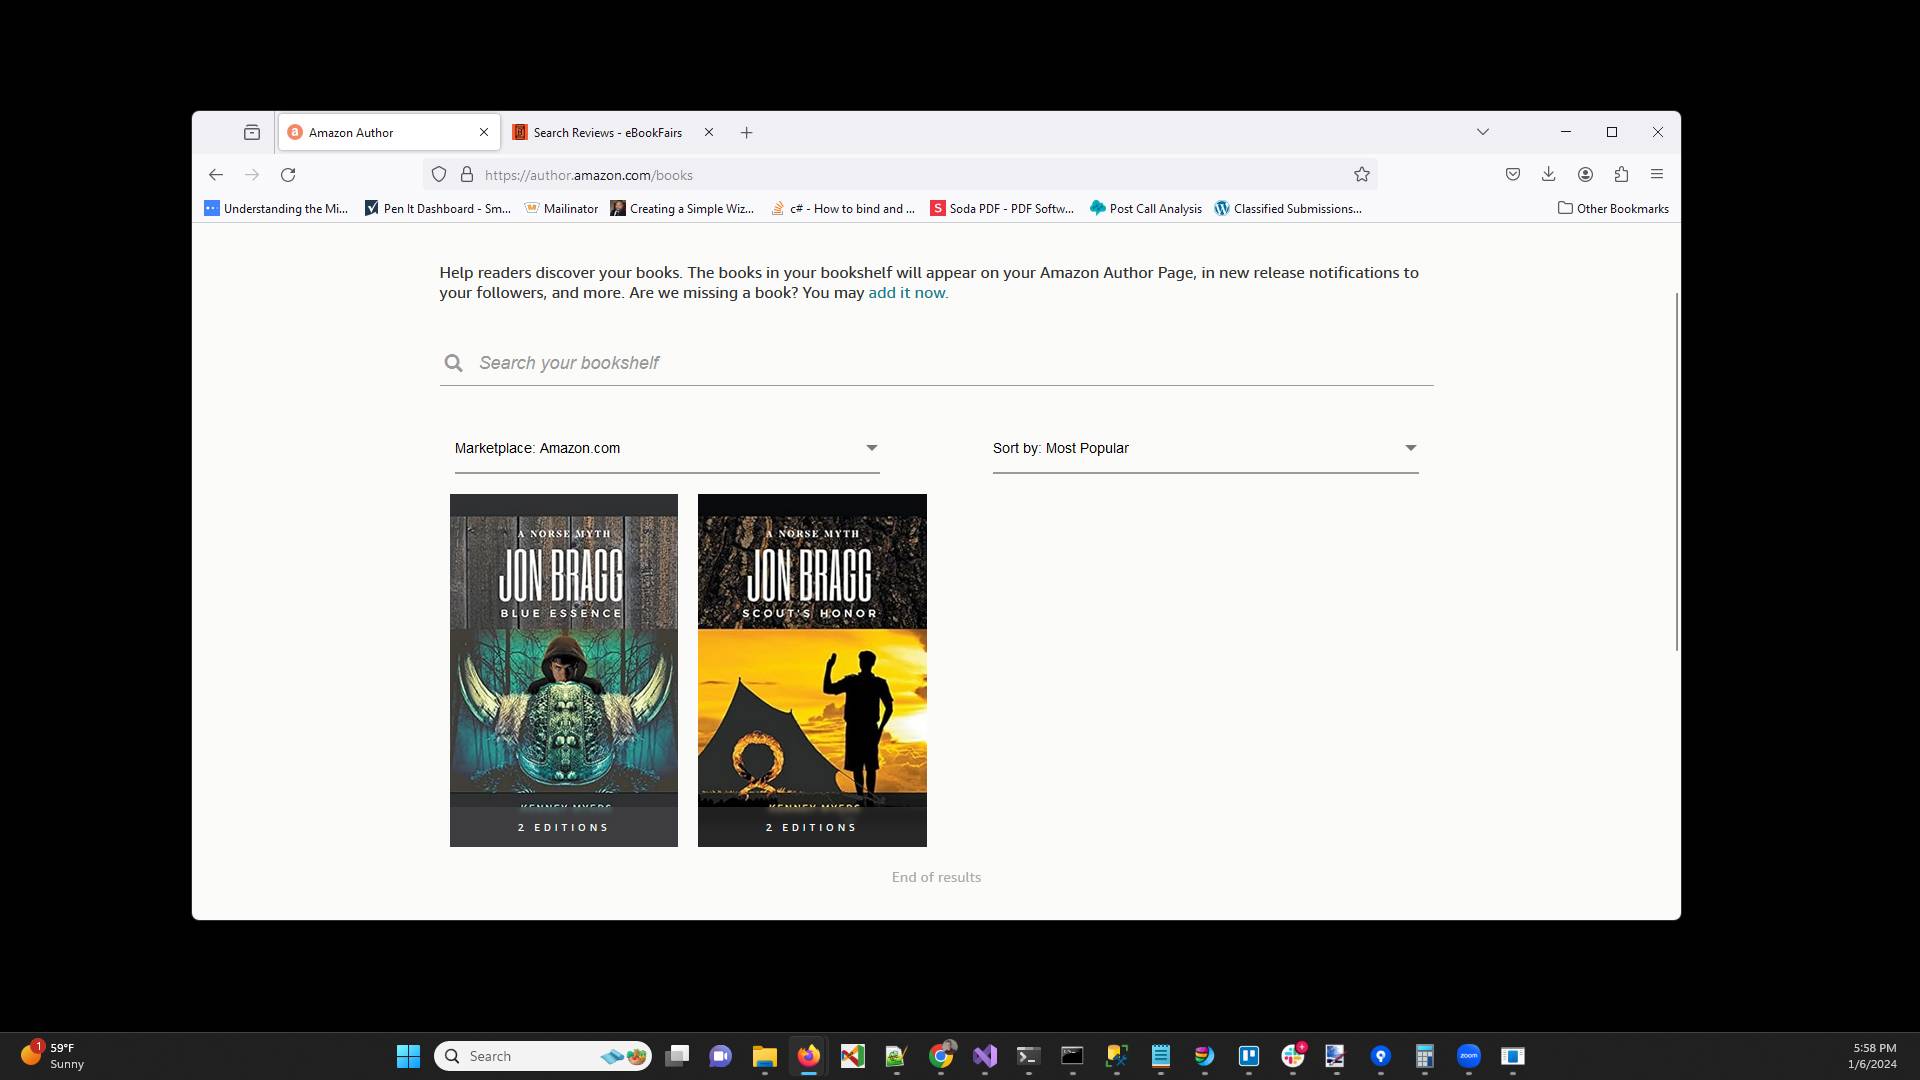This screenshot has width=1920, height=1080.
Task: Open the Firefox account menu
Action: 1584,174
